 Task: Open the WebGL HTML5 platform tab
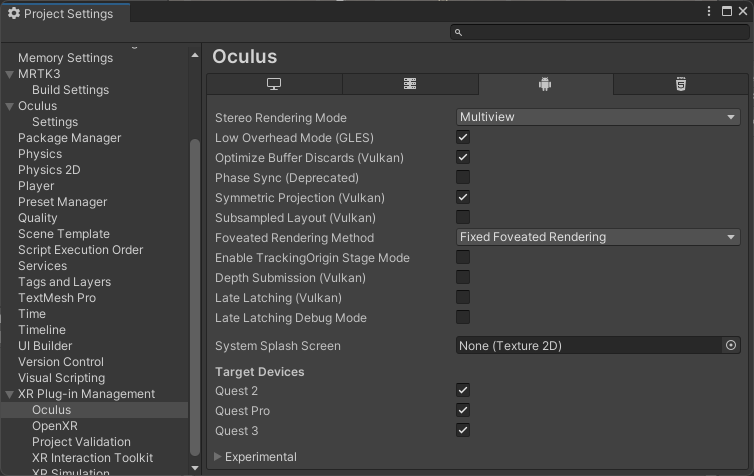click(681, 84)
